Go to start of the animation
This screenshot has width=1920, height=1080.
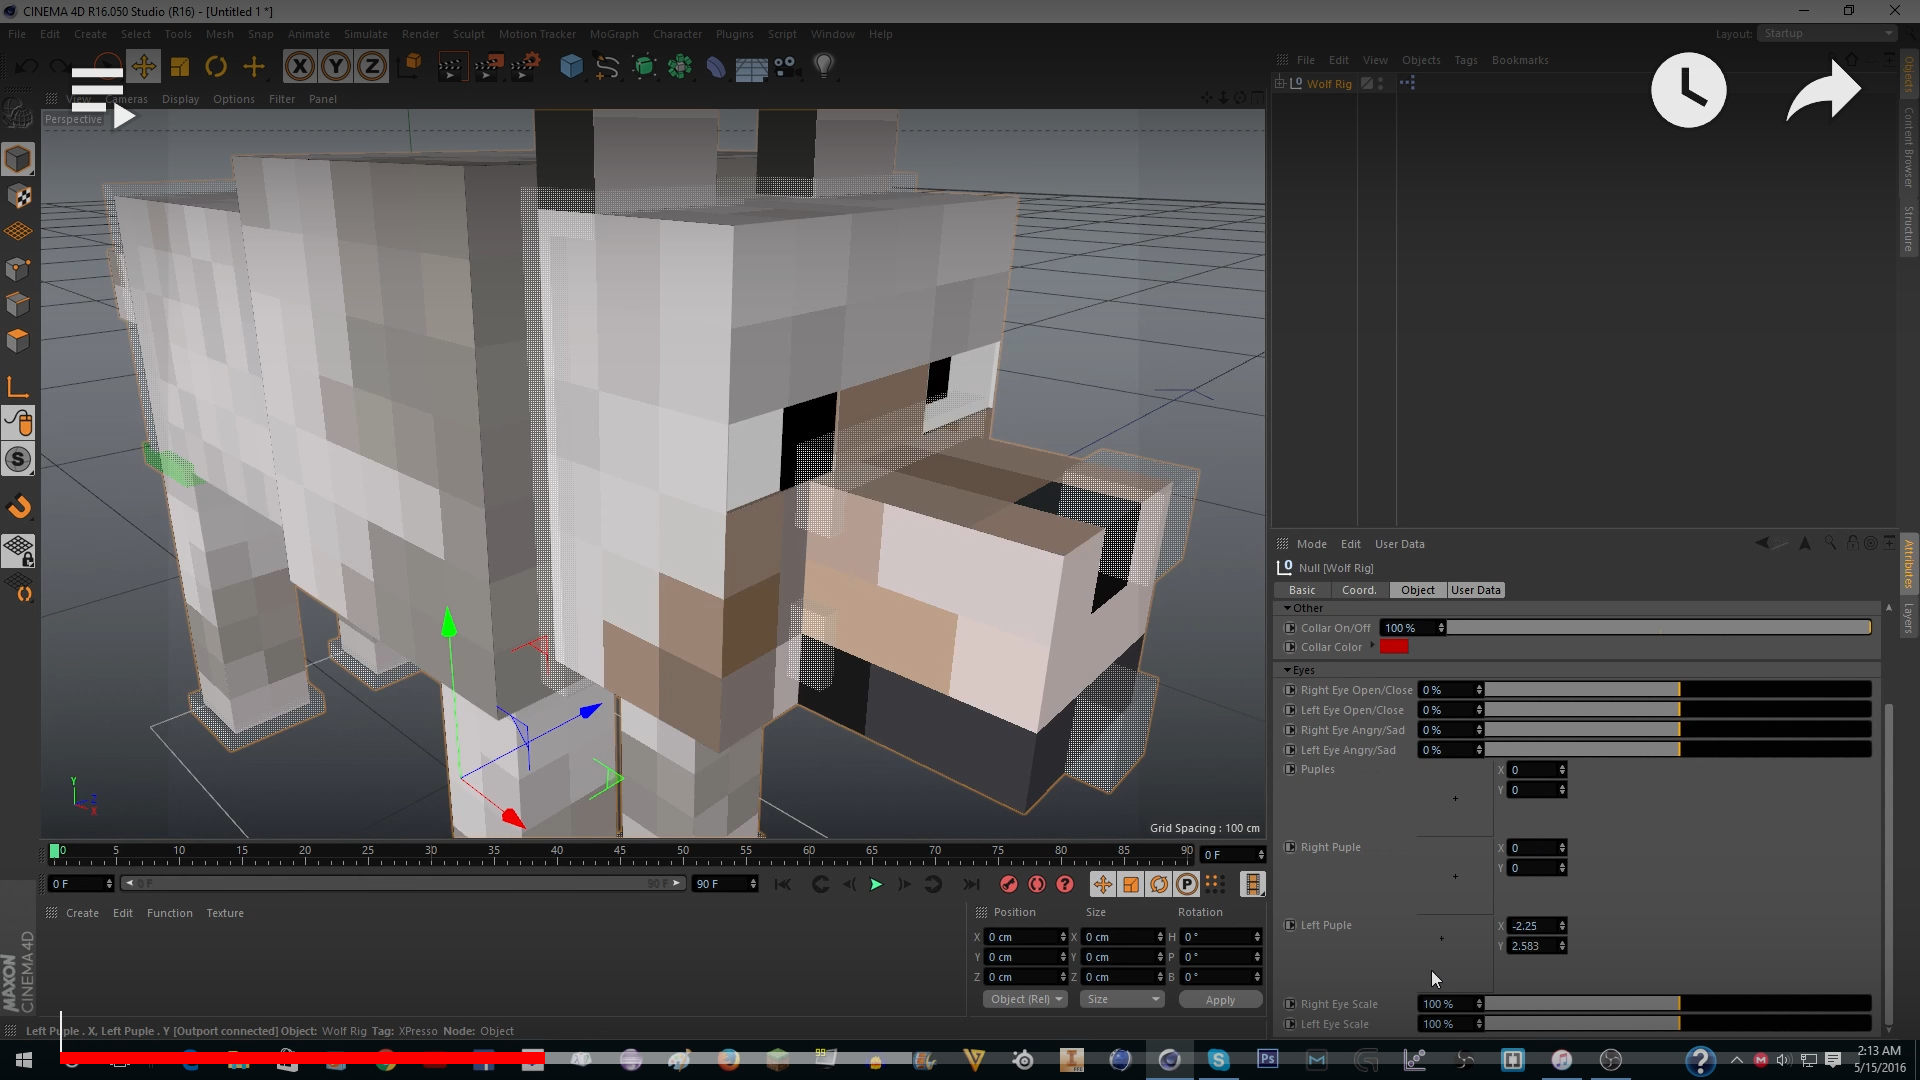782,884
